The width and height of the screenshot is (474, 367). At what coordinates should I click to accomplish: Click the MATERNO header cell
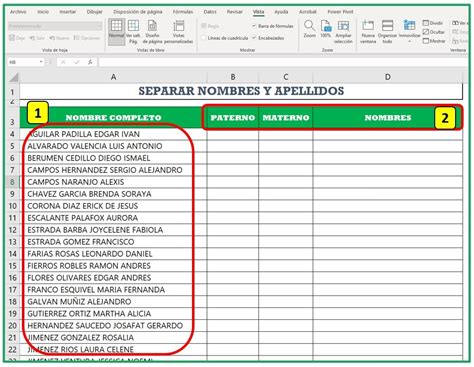click(x=286, y=117)
